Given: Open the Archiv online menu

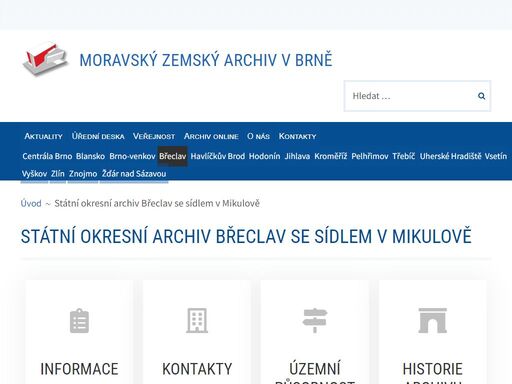Looking at the screenshot, I should (x=211, y=136).
